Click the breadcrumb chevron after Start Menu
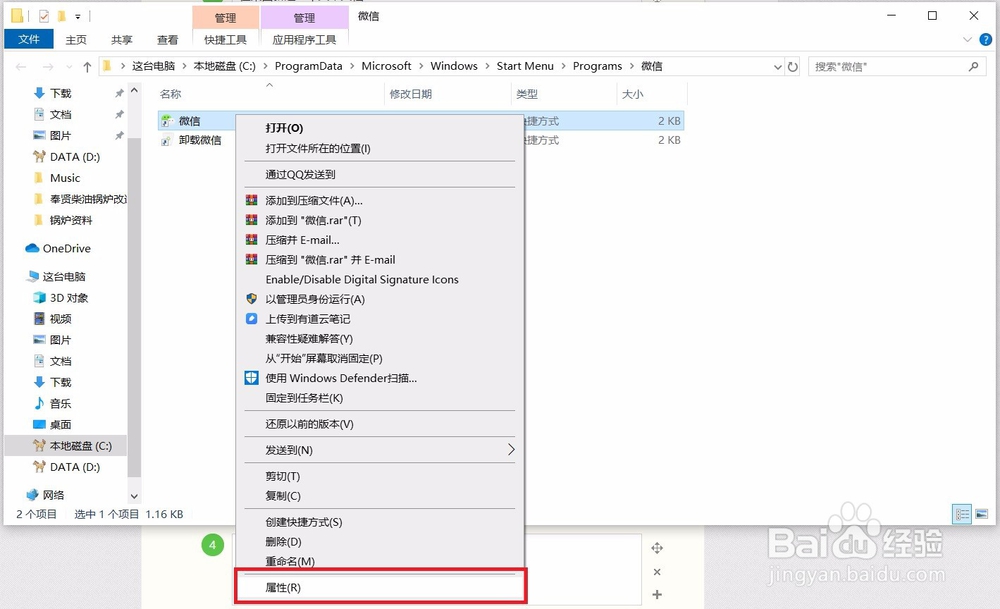 pyautogui.click(x=563, y=66)
